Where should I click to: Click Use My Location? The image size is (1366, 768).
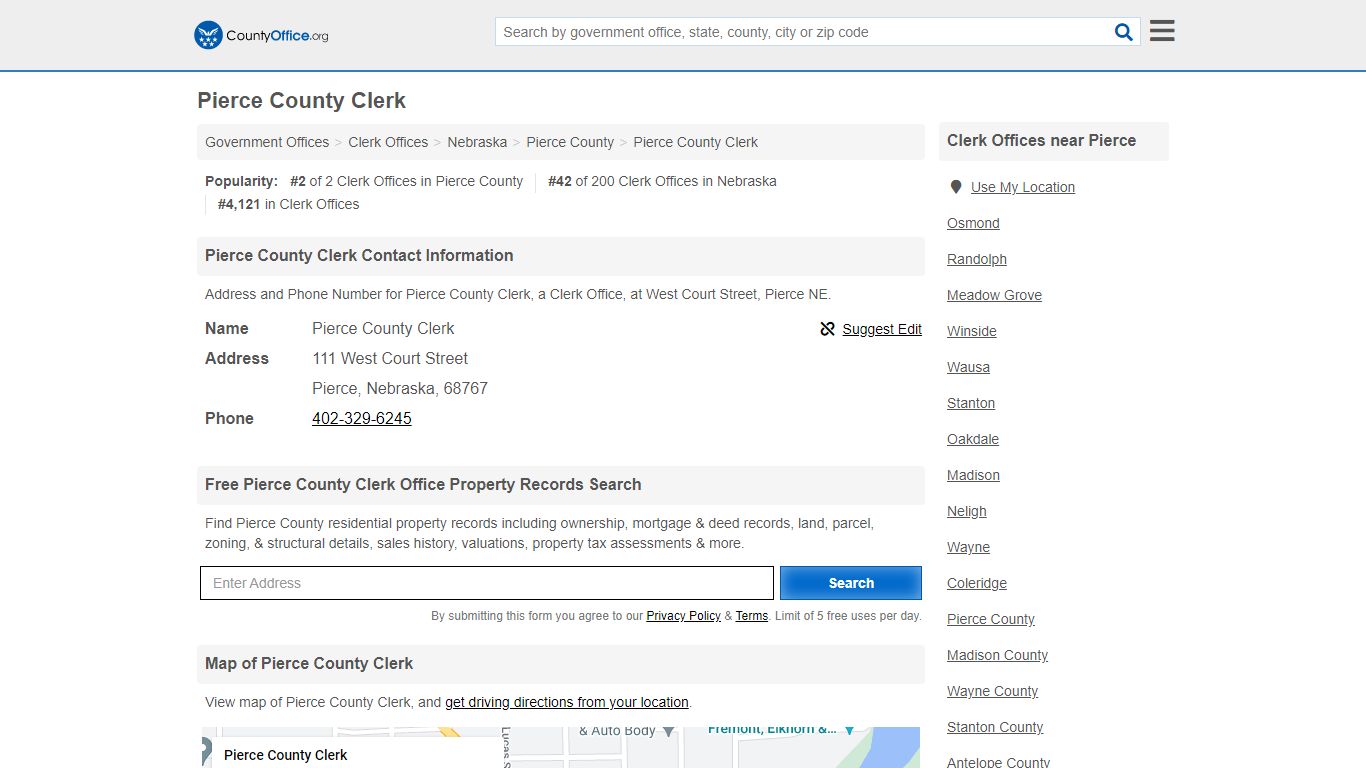click(x=1023, y=187)
